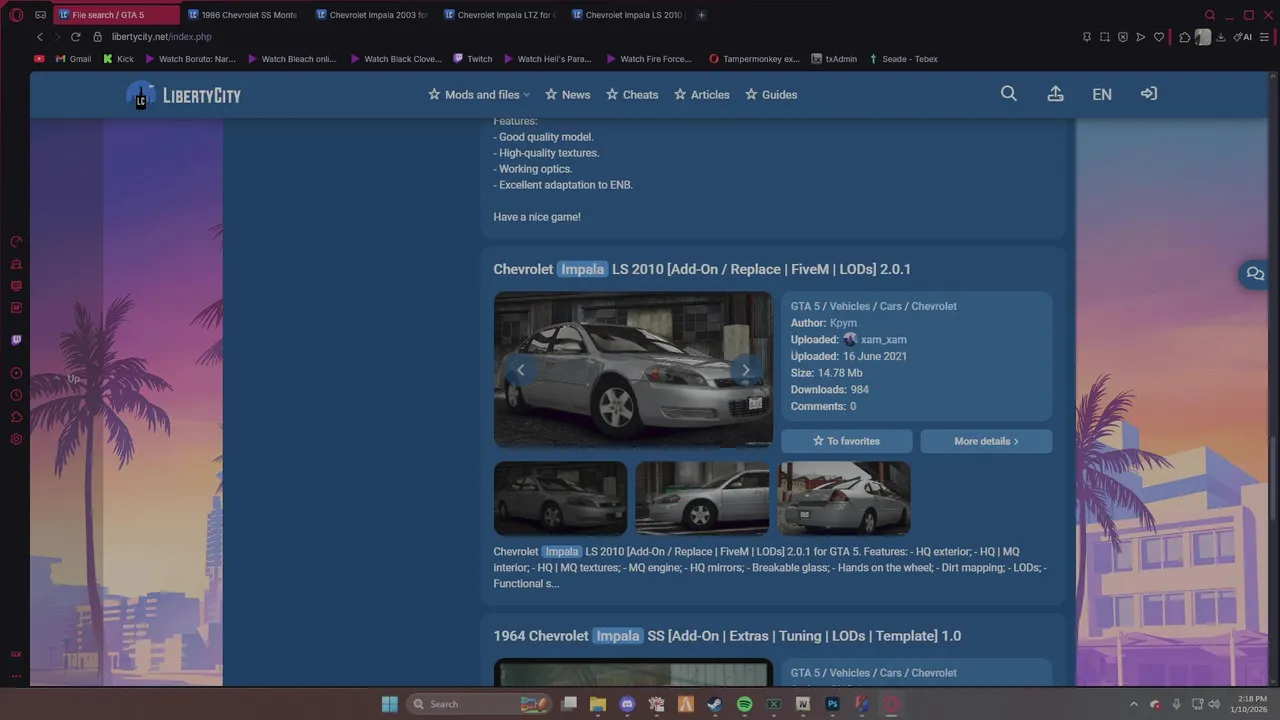Open the Chevrolet Impala LS 2010 title link

702,269
